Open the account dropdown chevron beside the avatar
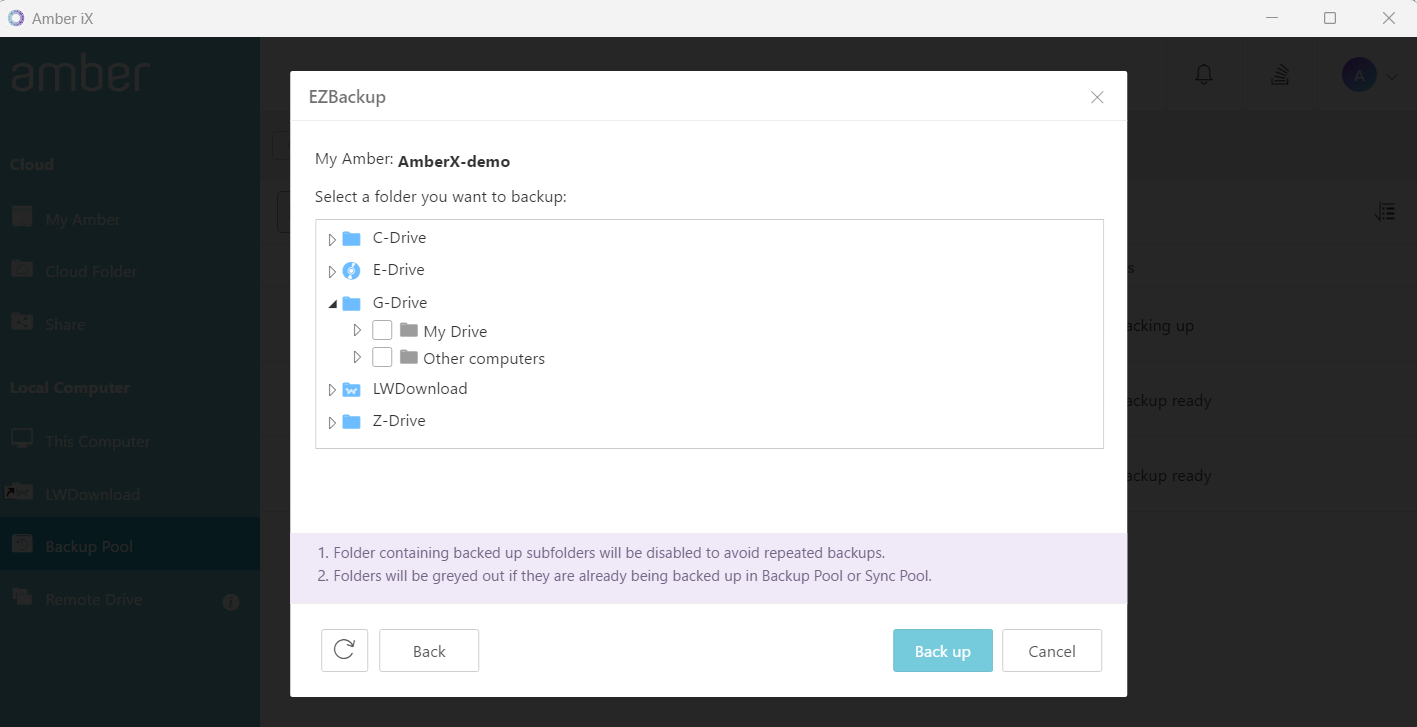This screenshot has height=727, width=1417. coord(1391,76)
